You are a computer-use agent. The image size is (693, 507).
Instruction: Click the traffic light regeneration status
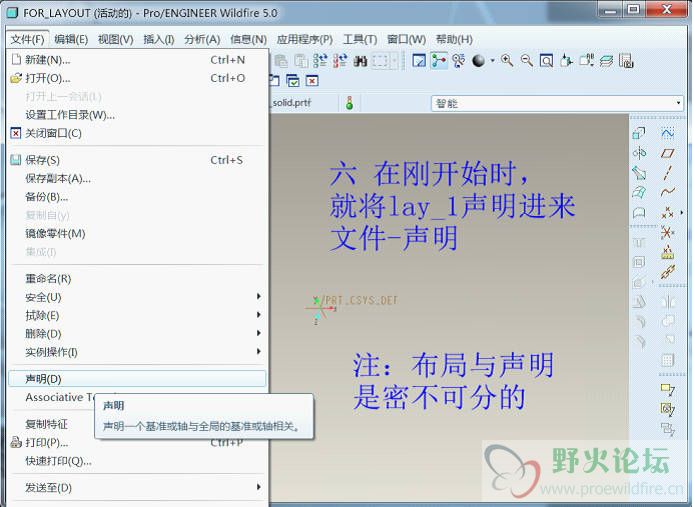coord(349,103)
